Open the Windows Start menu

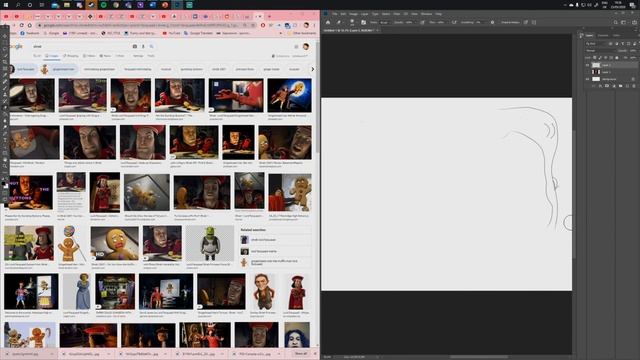click(6, 5)
